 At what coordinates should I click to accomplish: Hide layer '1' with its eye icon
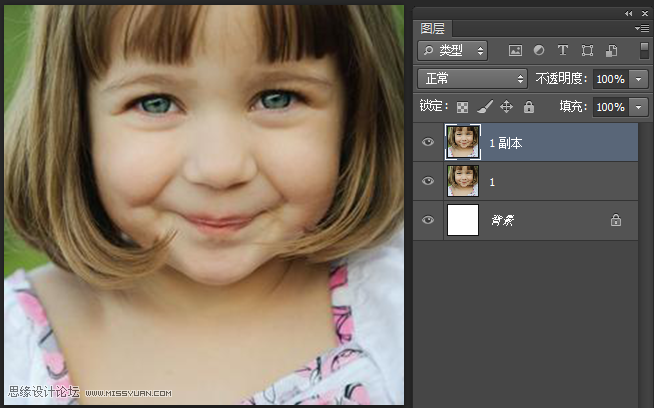(x=428, y=181)
